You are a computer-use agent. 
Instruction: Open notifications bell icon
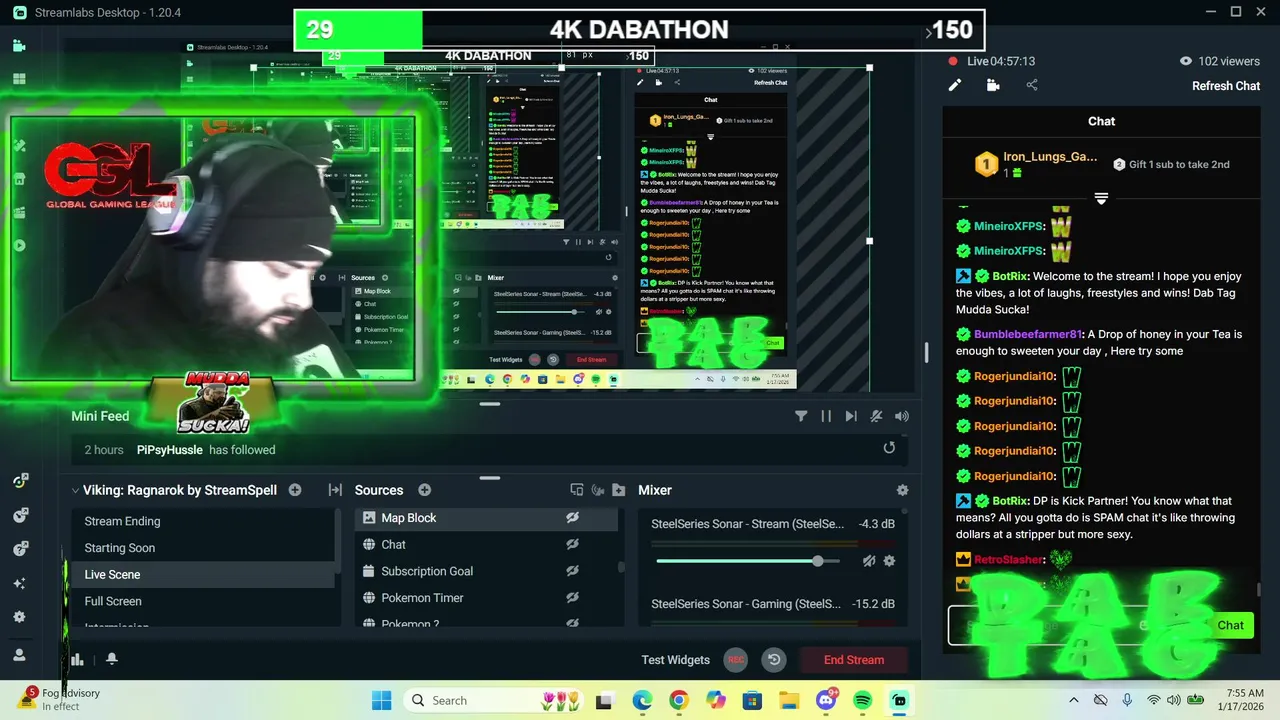(112, 659)
